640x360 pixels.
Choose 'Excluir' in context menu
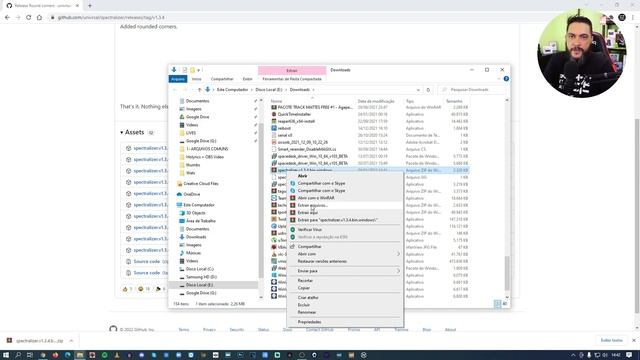click(304, 305)
